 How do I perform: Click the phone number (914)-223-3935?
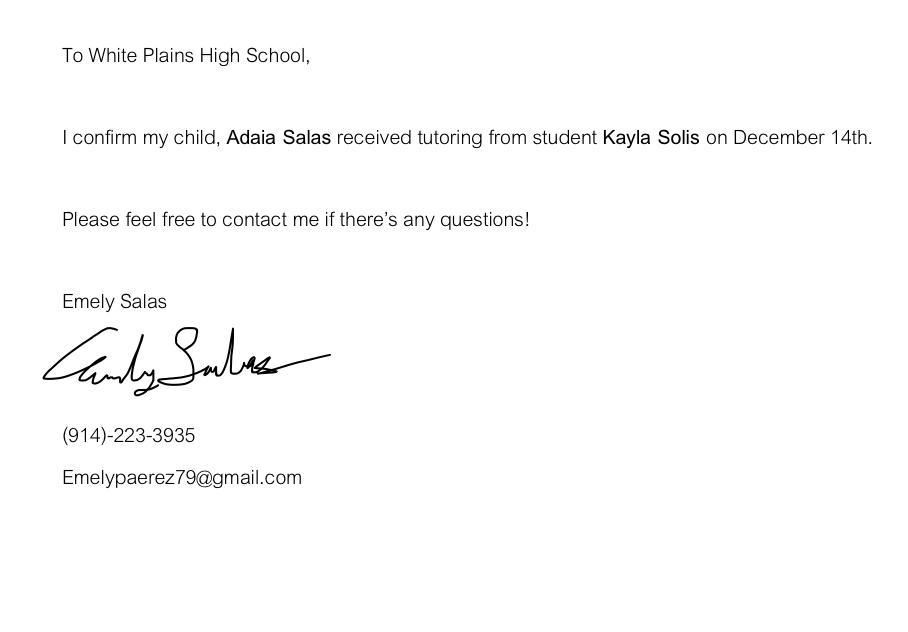click(128, 436)
